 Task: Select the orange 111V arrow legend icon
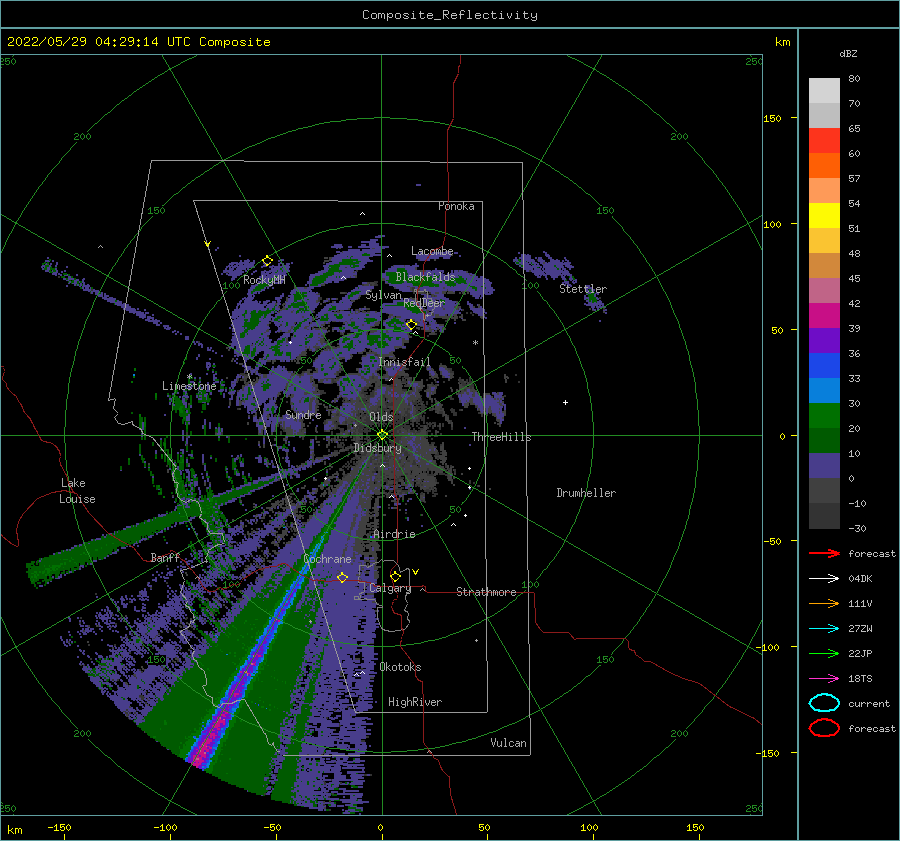[x=824, y=603]
